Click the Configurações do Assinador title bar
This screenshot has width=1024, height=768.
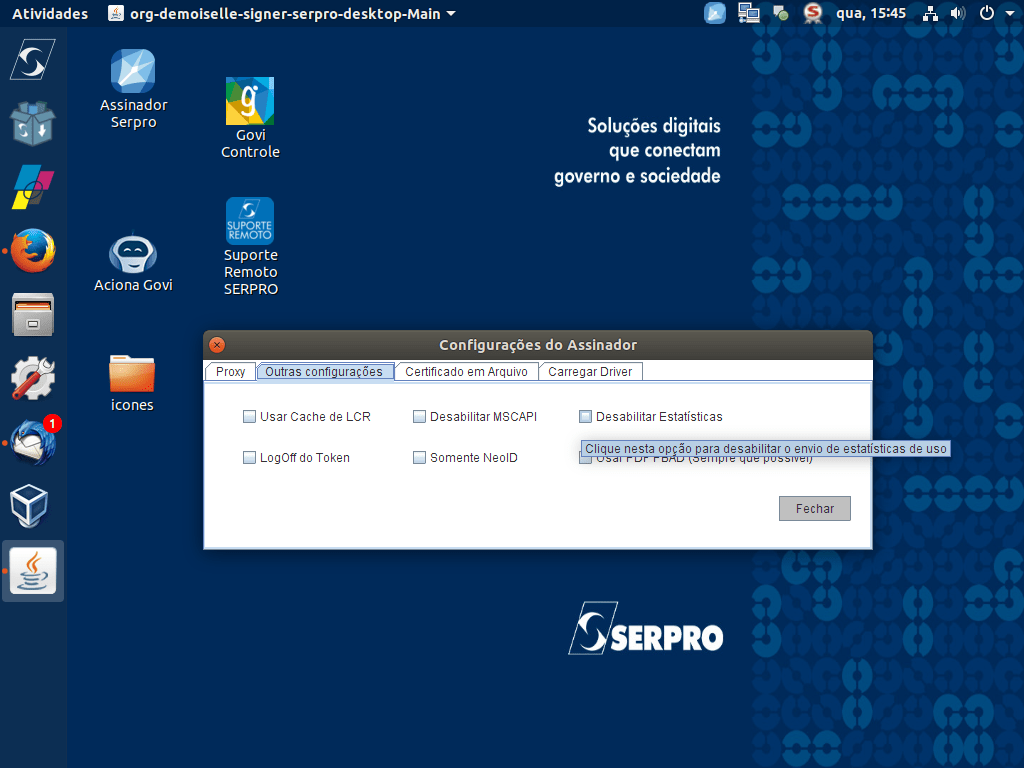point(538,345)
